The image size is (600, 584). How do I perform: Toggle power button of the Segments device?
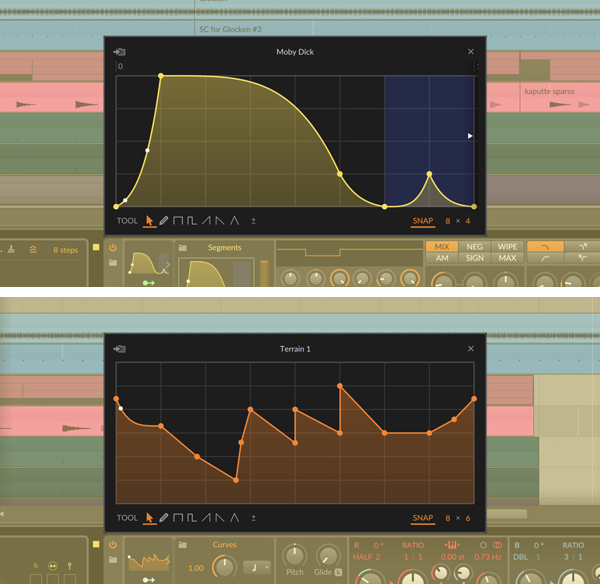(x=113, y=248)
